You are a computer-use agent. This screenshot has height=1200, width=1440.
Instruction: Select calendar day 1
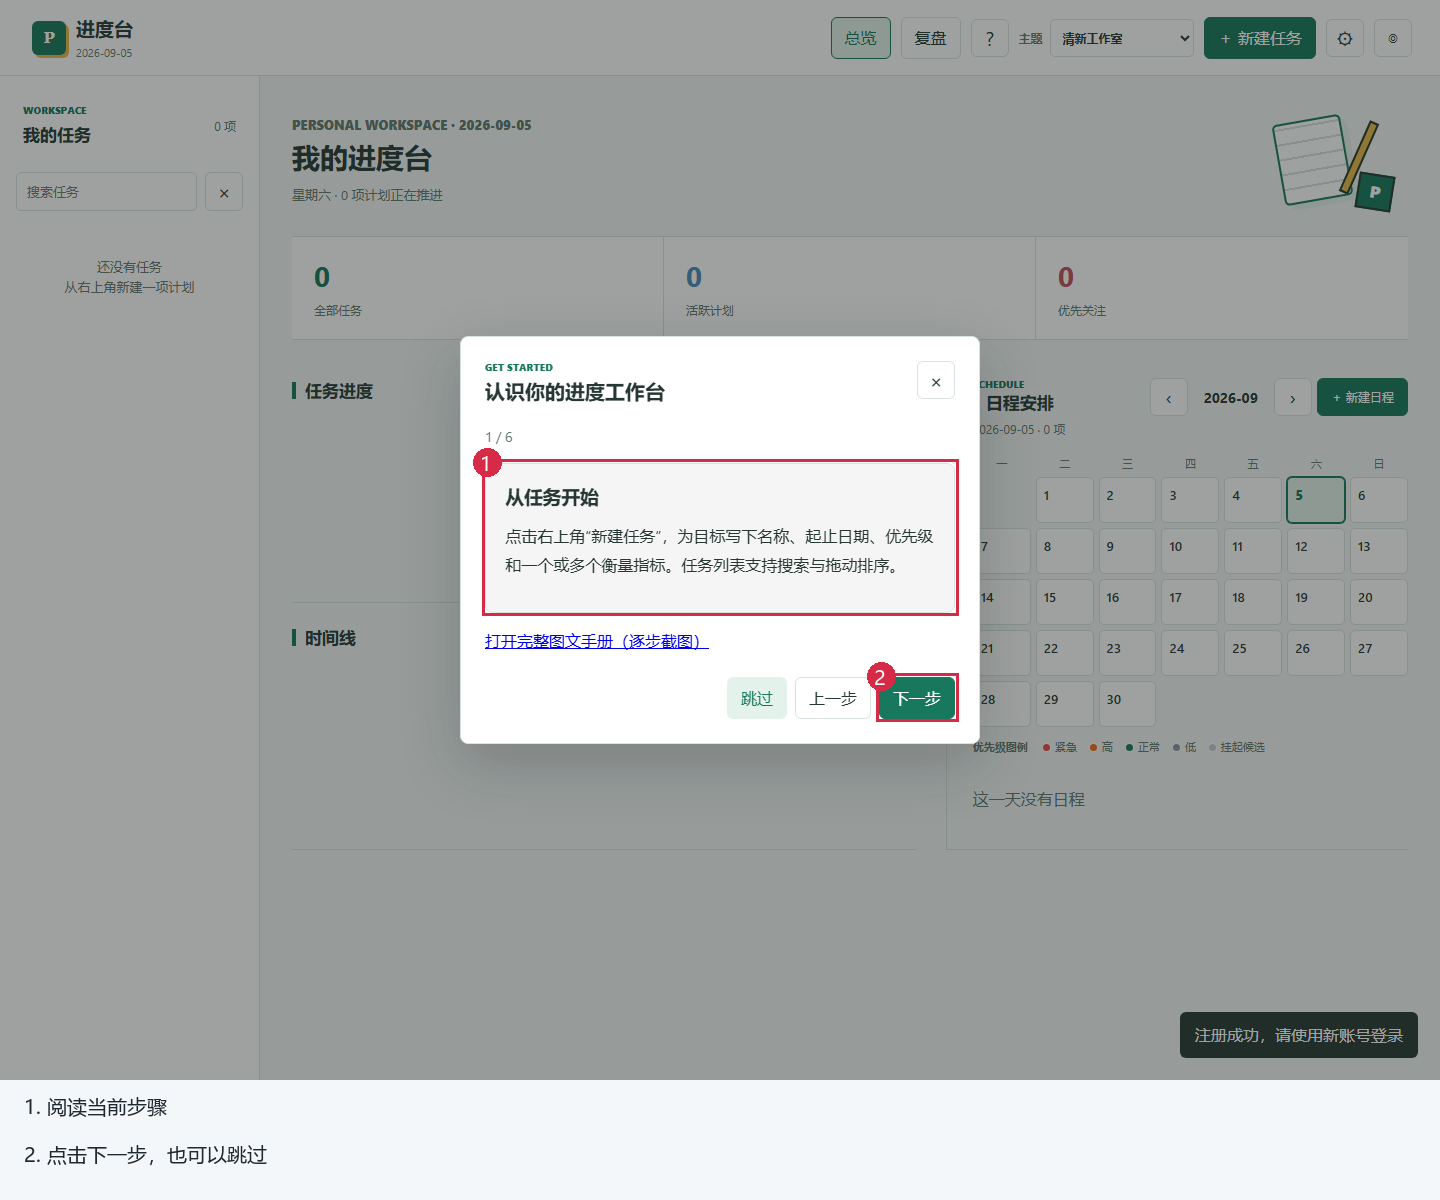[x=1064, y=500]
